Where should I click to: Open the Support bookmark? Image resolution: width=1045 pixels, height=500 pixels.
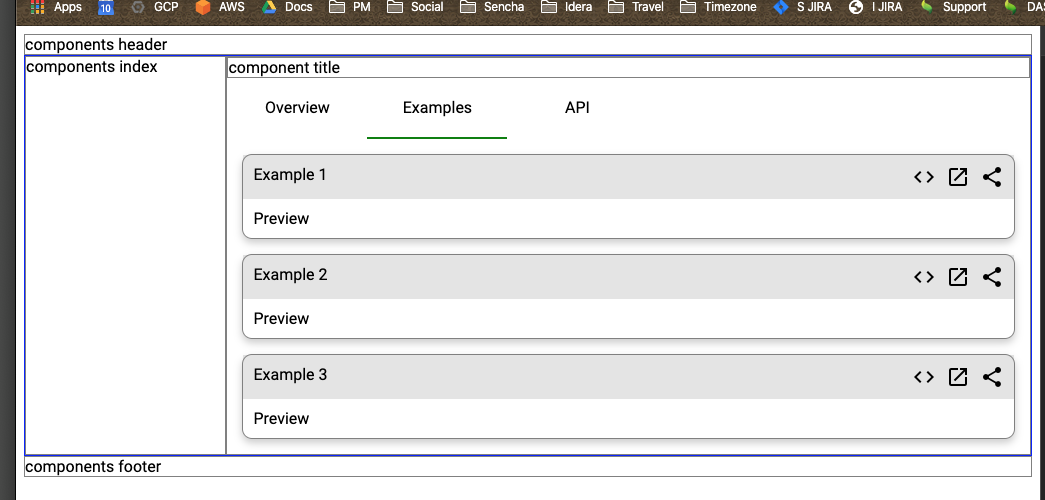(x=953, y=7)
